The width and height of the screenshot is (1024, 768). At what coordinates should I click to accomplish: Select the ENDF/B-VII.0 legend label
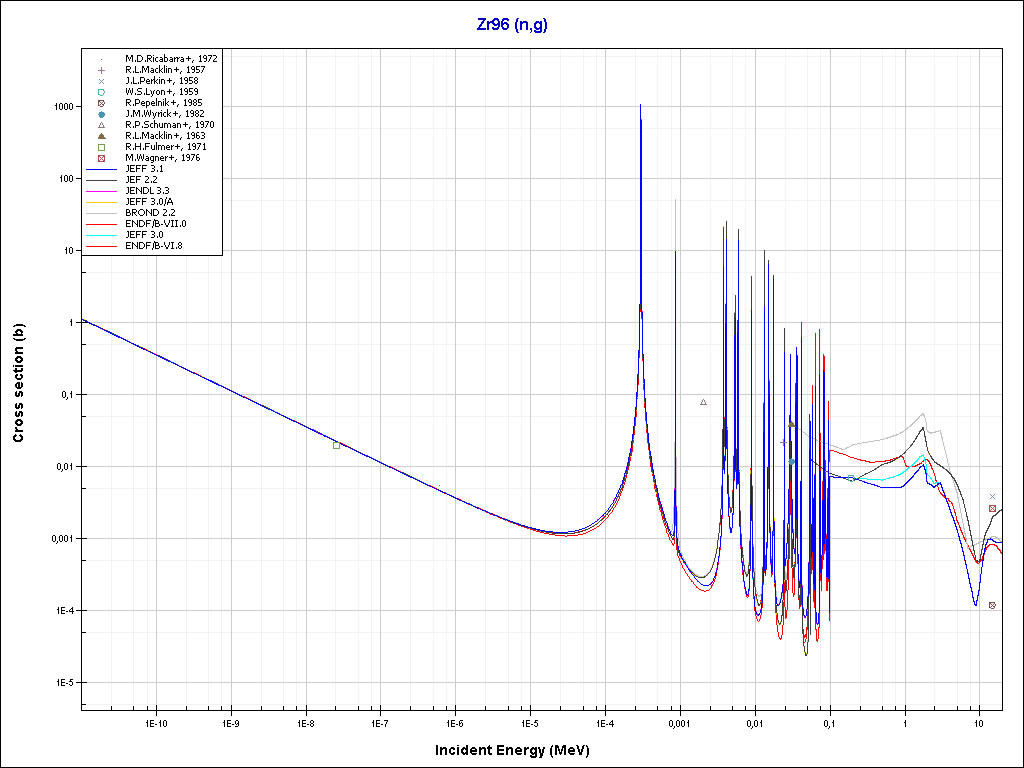click(155, 224)
